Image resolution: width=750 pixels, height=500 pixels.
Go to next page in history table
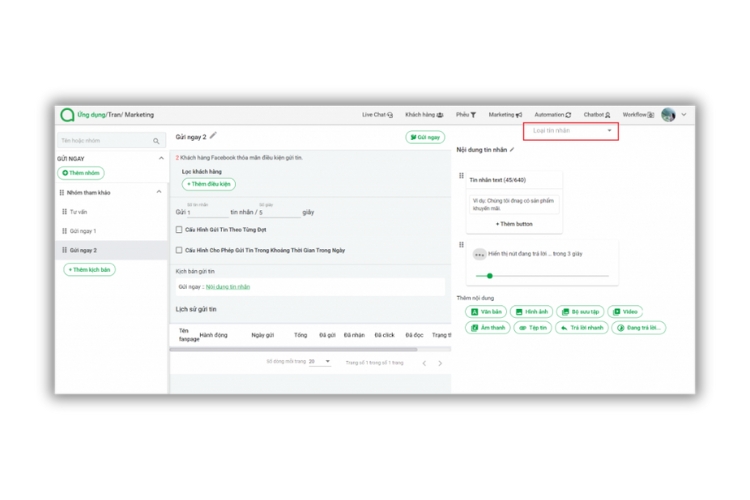(x=440, y=363)
